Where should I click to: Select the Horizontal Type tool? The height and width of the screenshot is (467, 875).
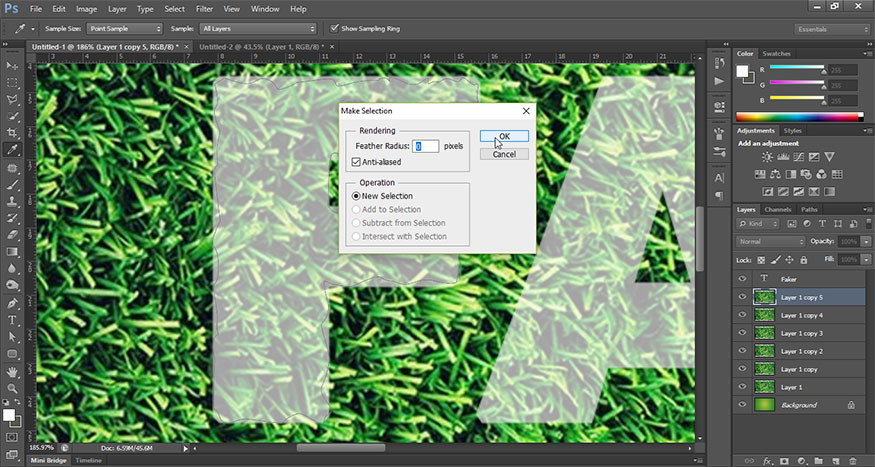coord(12,320)
